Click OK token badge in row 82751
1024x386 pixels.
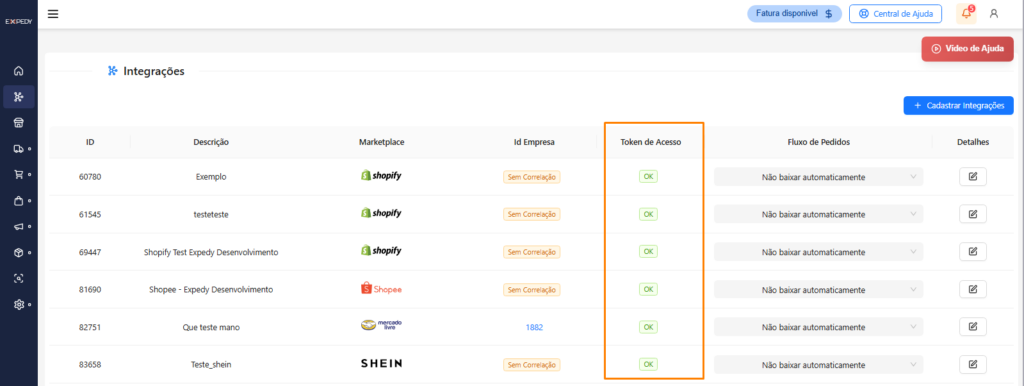point(648,327)
